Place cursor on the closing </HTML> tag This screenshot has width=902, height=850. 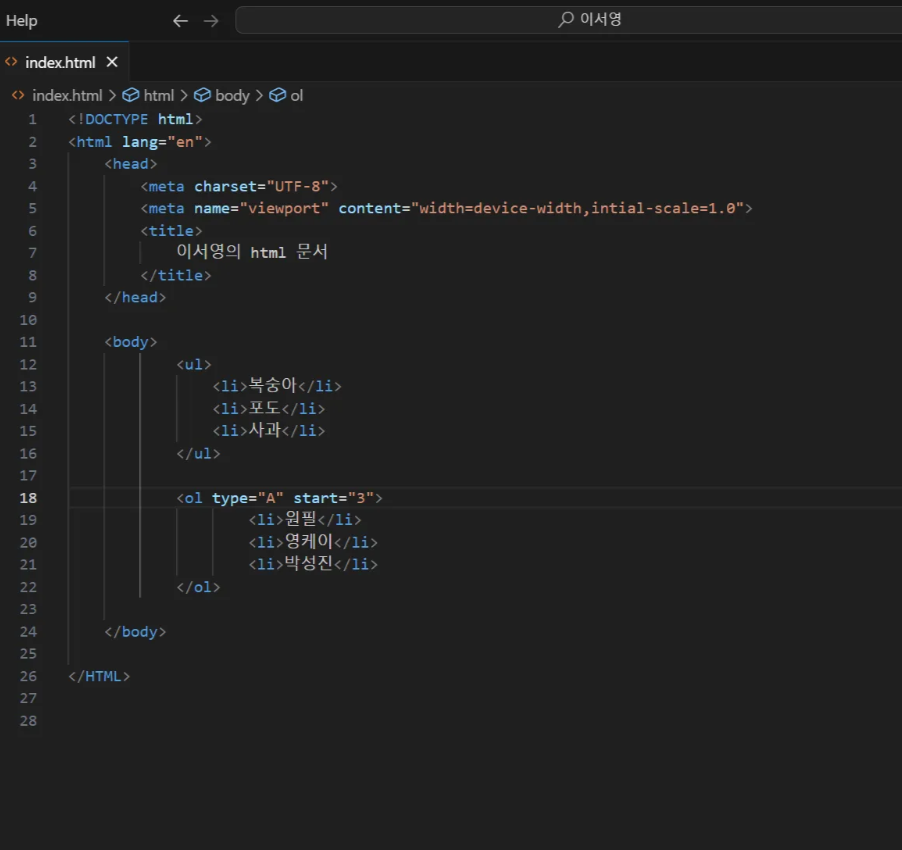click(99, 676)
